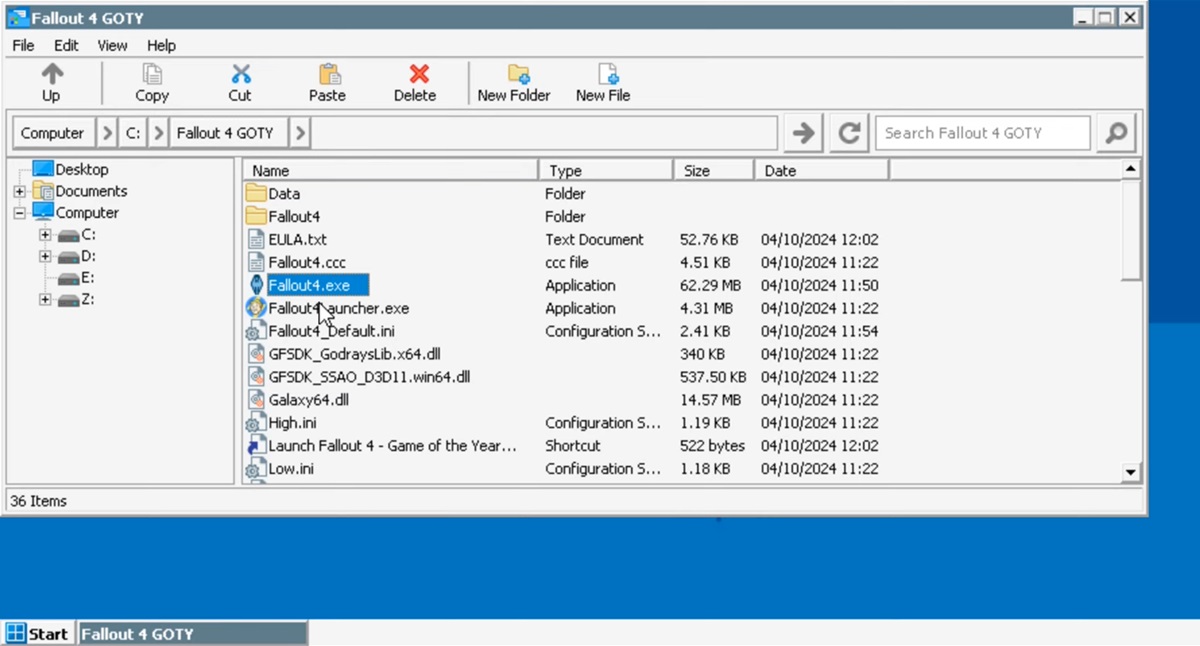Click the Fallout4Launcher.exe file name
This screenshot has width=1200, height=646.
coord(339,308)
